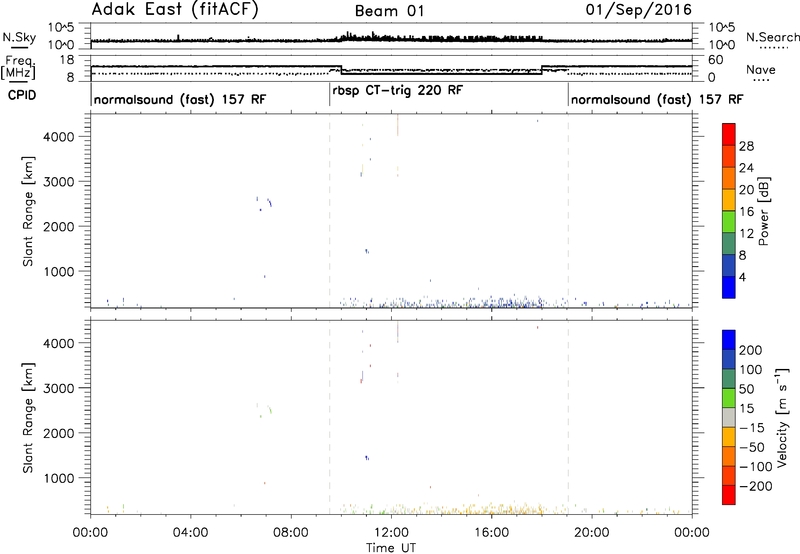Viewport: 800px width, 554px height.
Task: Click the 'CPID' row label
Action: pyautogui.click(x=22, y=95)
